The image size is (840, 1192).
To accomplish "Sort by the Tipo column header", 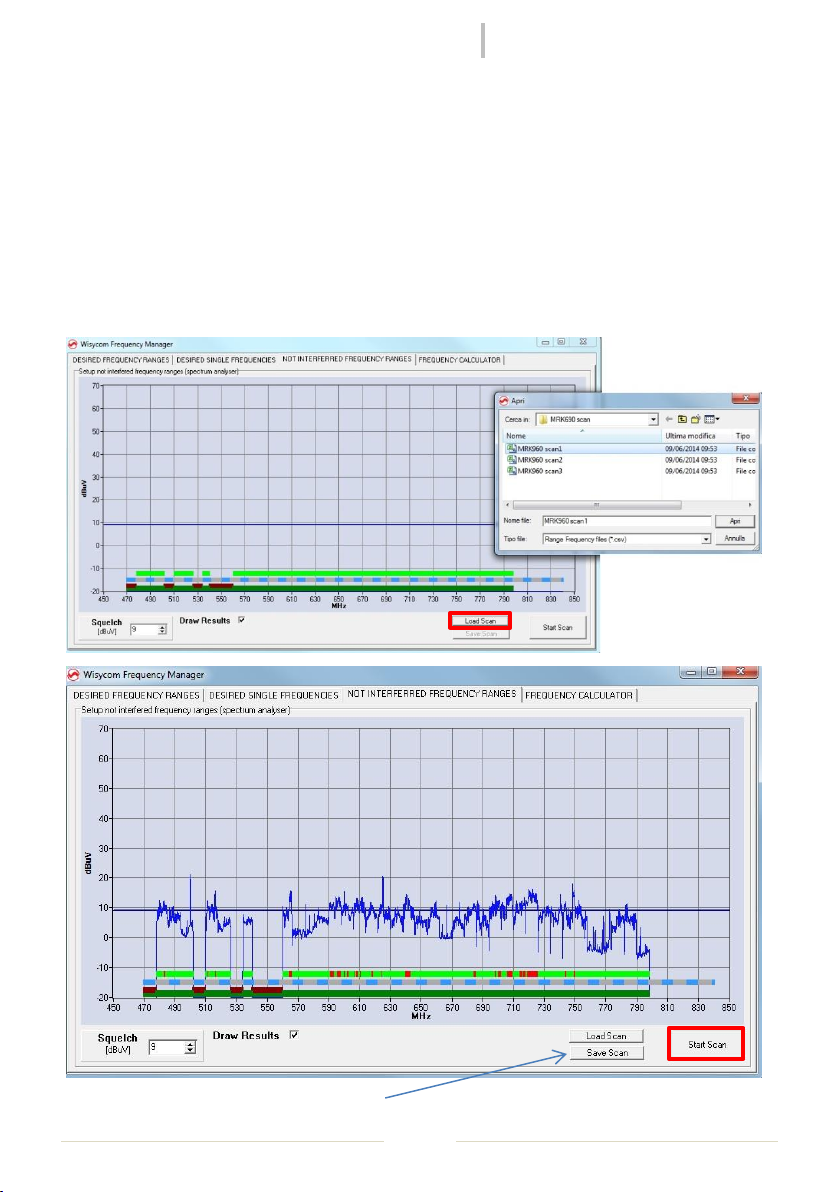I will [743, 436].
